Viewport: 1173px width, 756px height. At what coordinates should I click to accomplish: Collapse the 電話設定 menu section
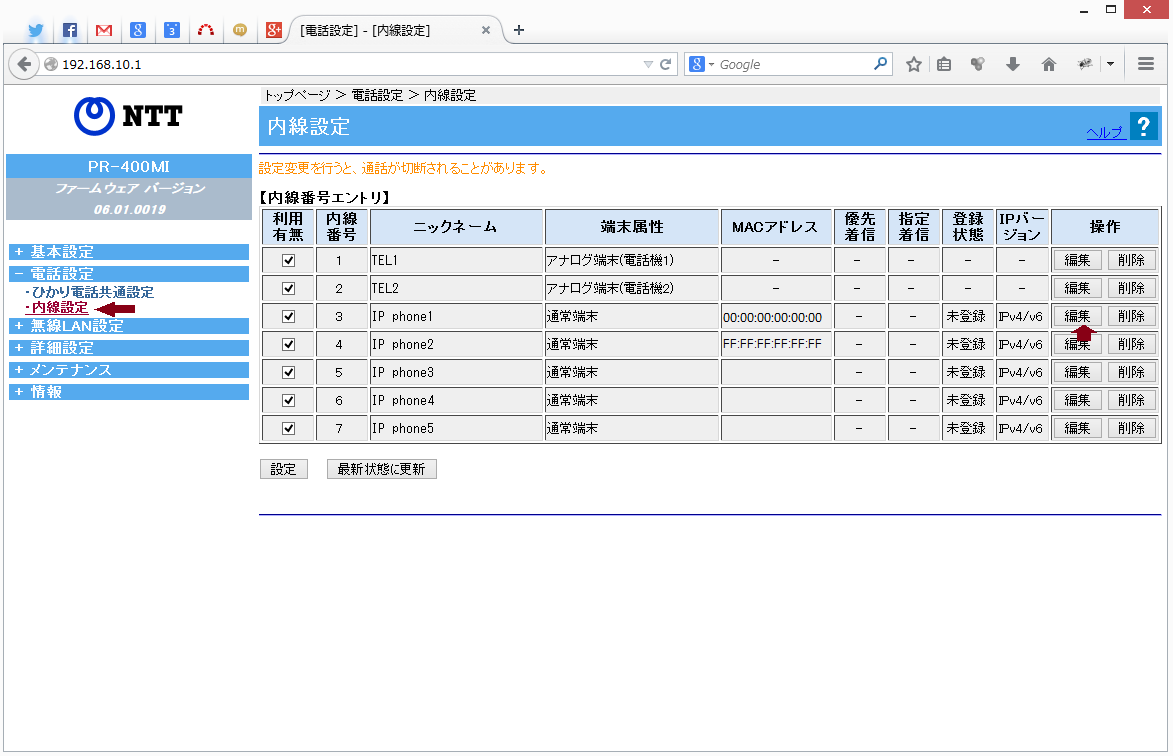click(129, 274)
